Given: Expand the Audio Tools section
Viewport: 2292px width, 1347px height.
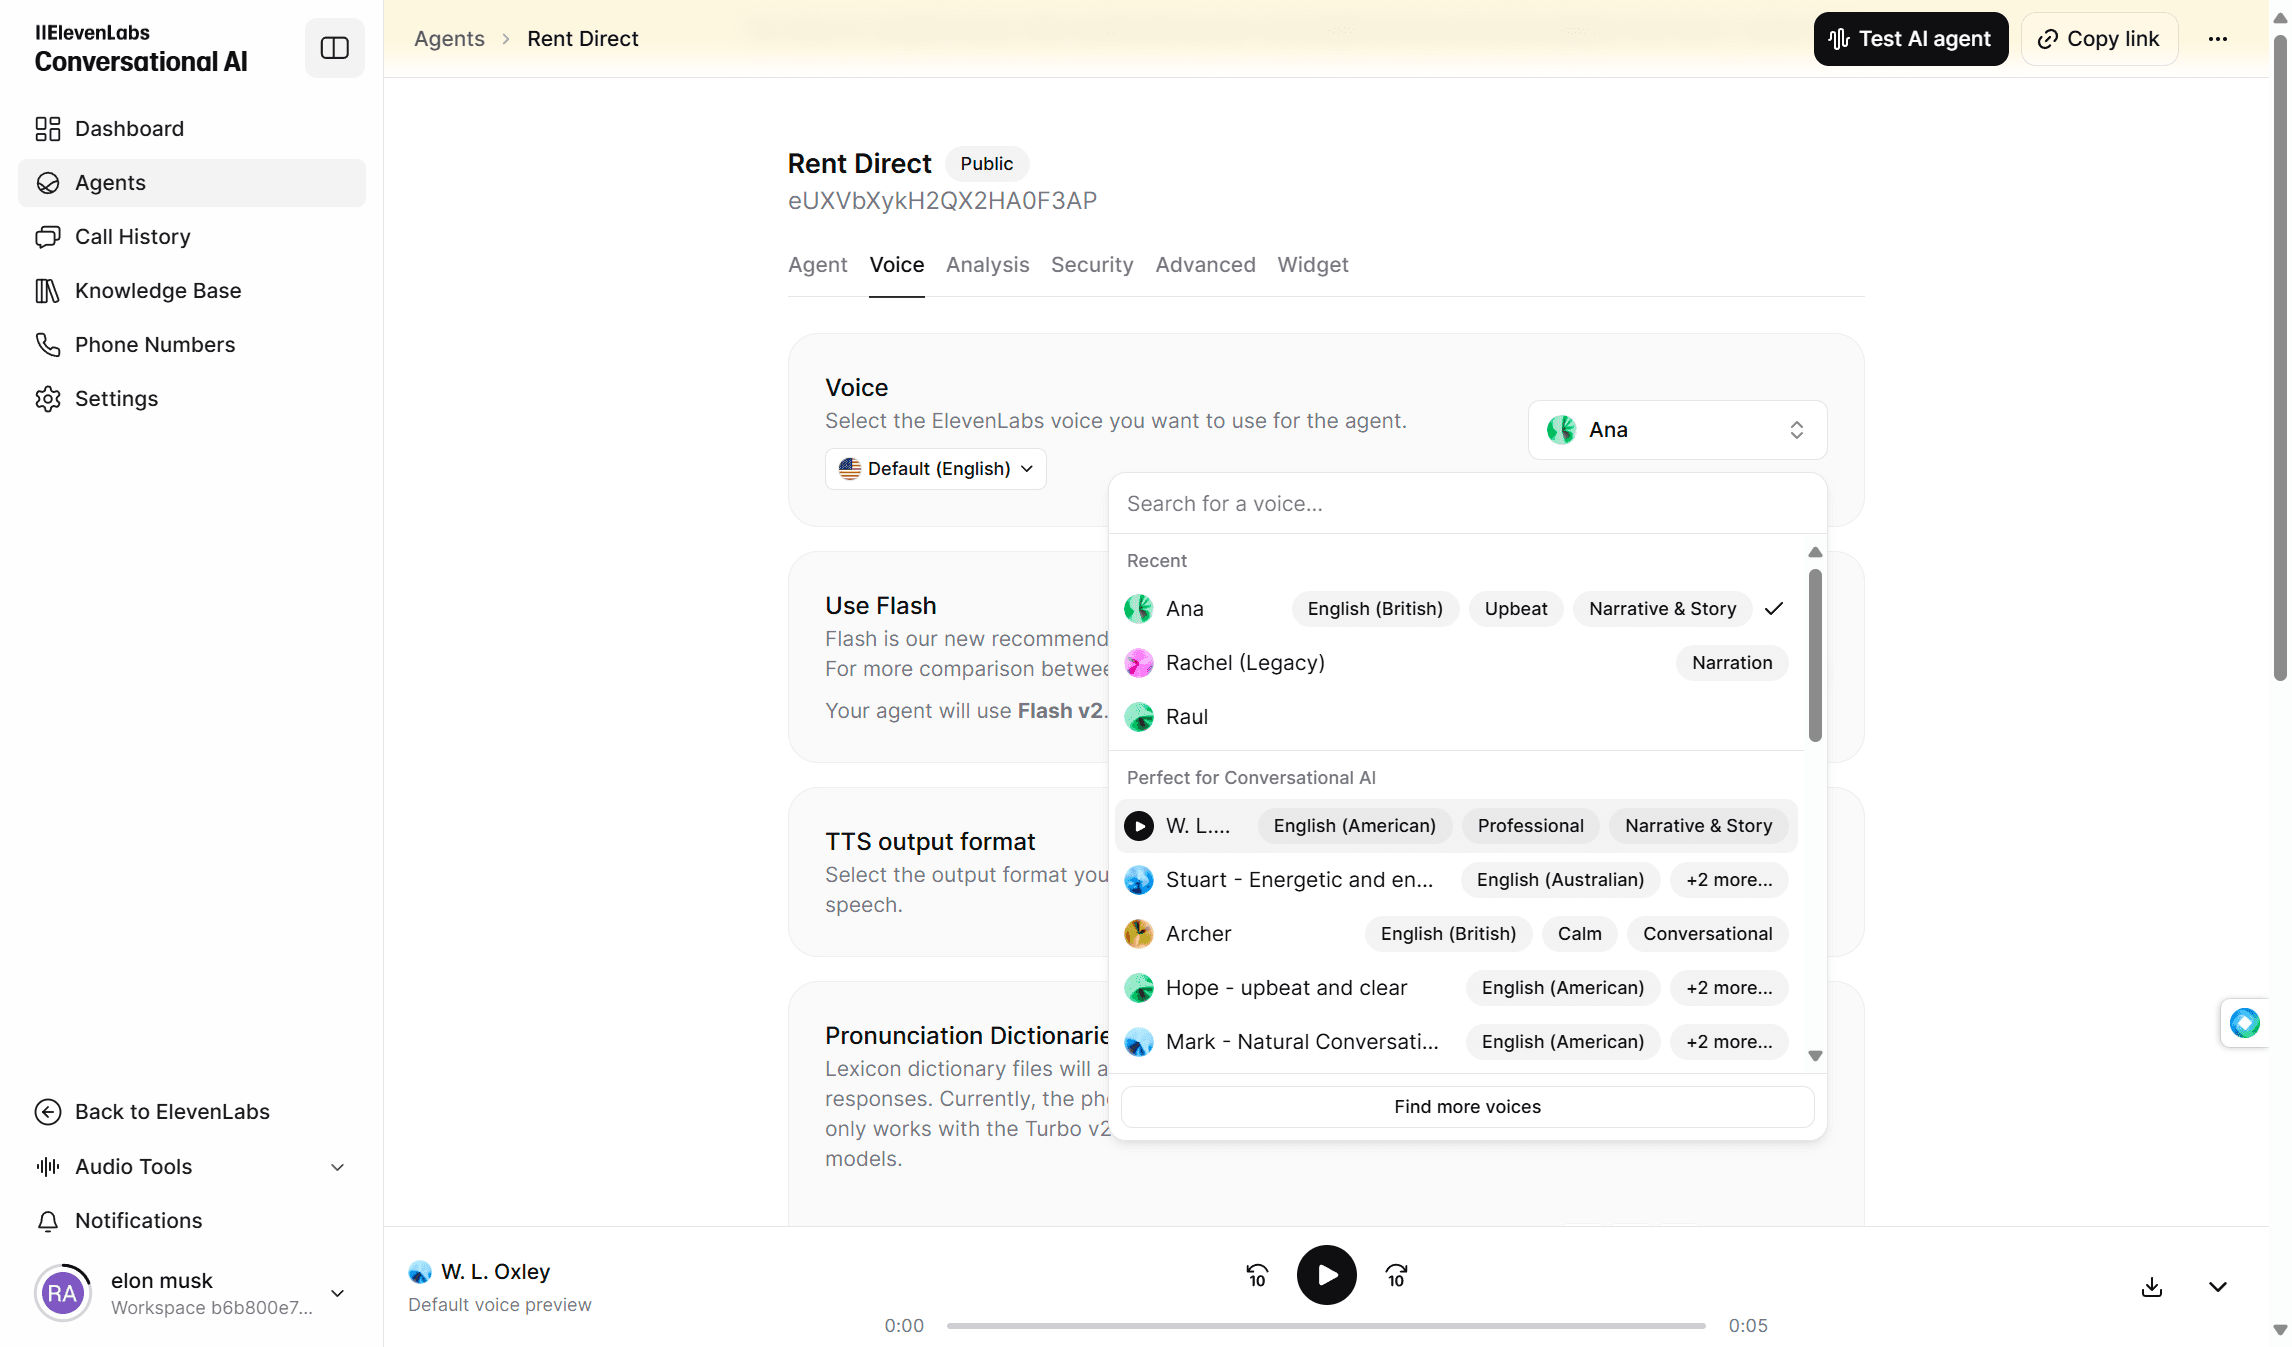Looking at the screenshot, I should click(x=191, y=1167).
